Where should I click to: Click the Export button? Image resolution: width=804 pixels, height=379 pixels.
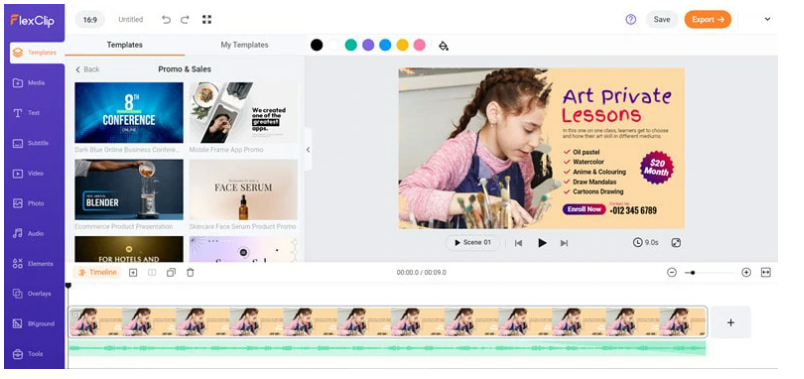pos(708,19)
